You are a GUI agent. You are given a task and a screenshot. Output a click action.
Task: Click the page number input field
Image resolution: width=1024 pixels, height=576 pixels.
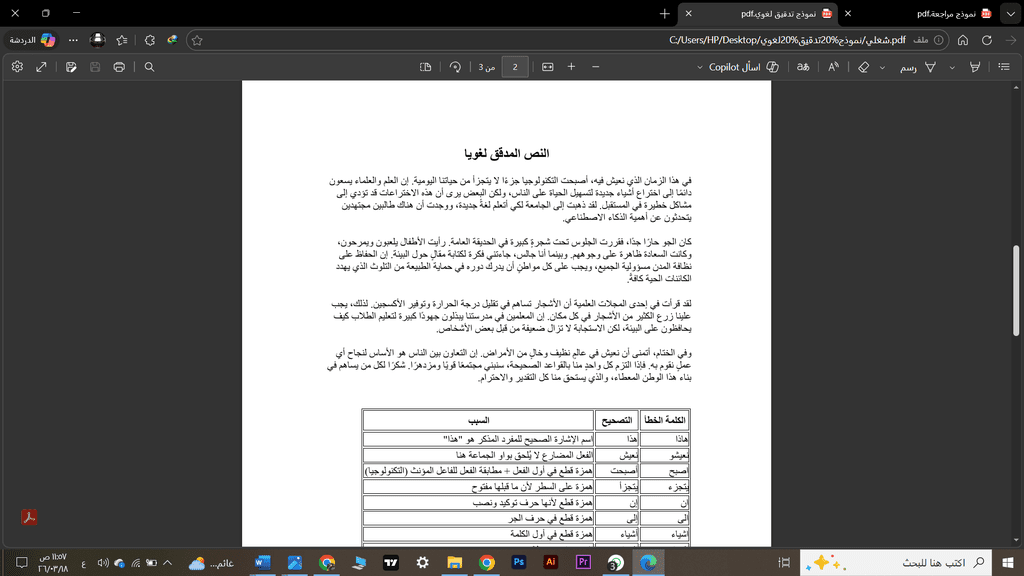[515, 67]
